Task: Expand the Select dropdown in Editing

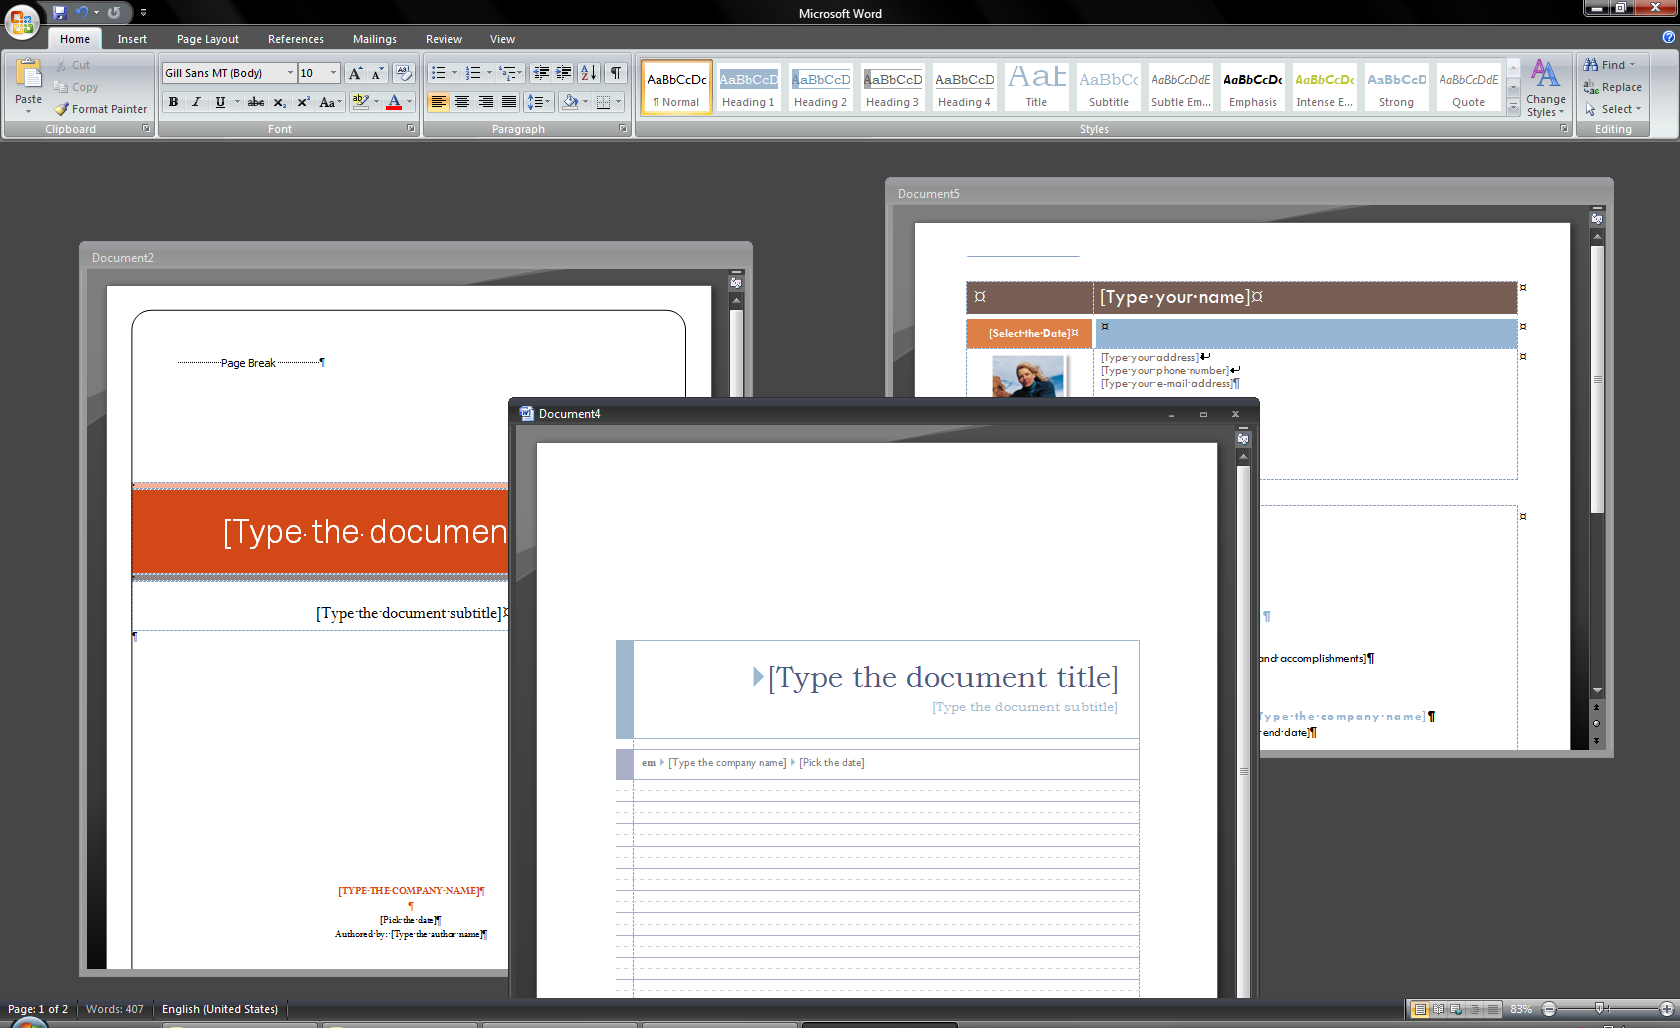Action: pyautogui.click(x=1613, y=109)
